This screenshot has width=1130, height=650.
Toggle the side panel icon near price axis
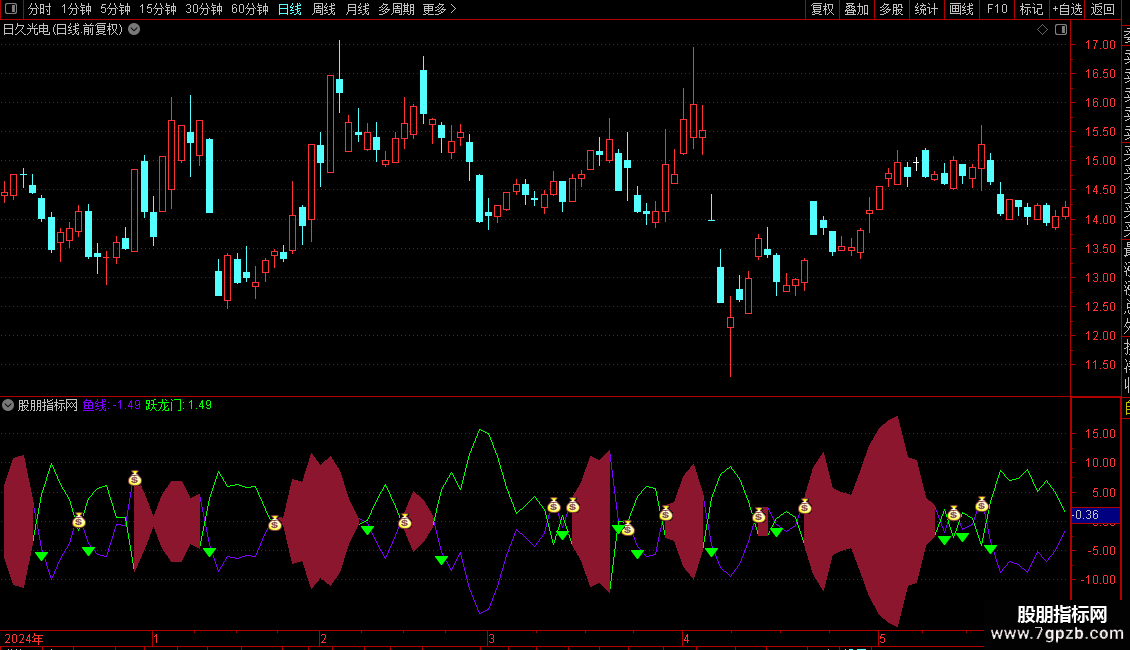[x=1061, y=30]
